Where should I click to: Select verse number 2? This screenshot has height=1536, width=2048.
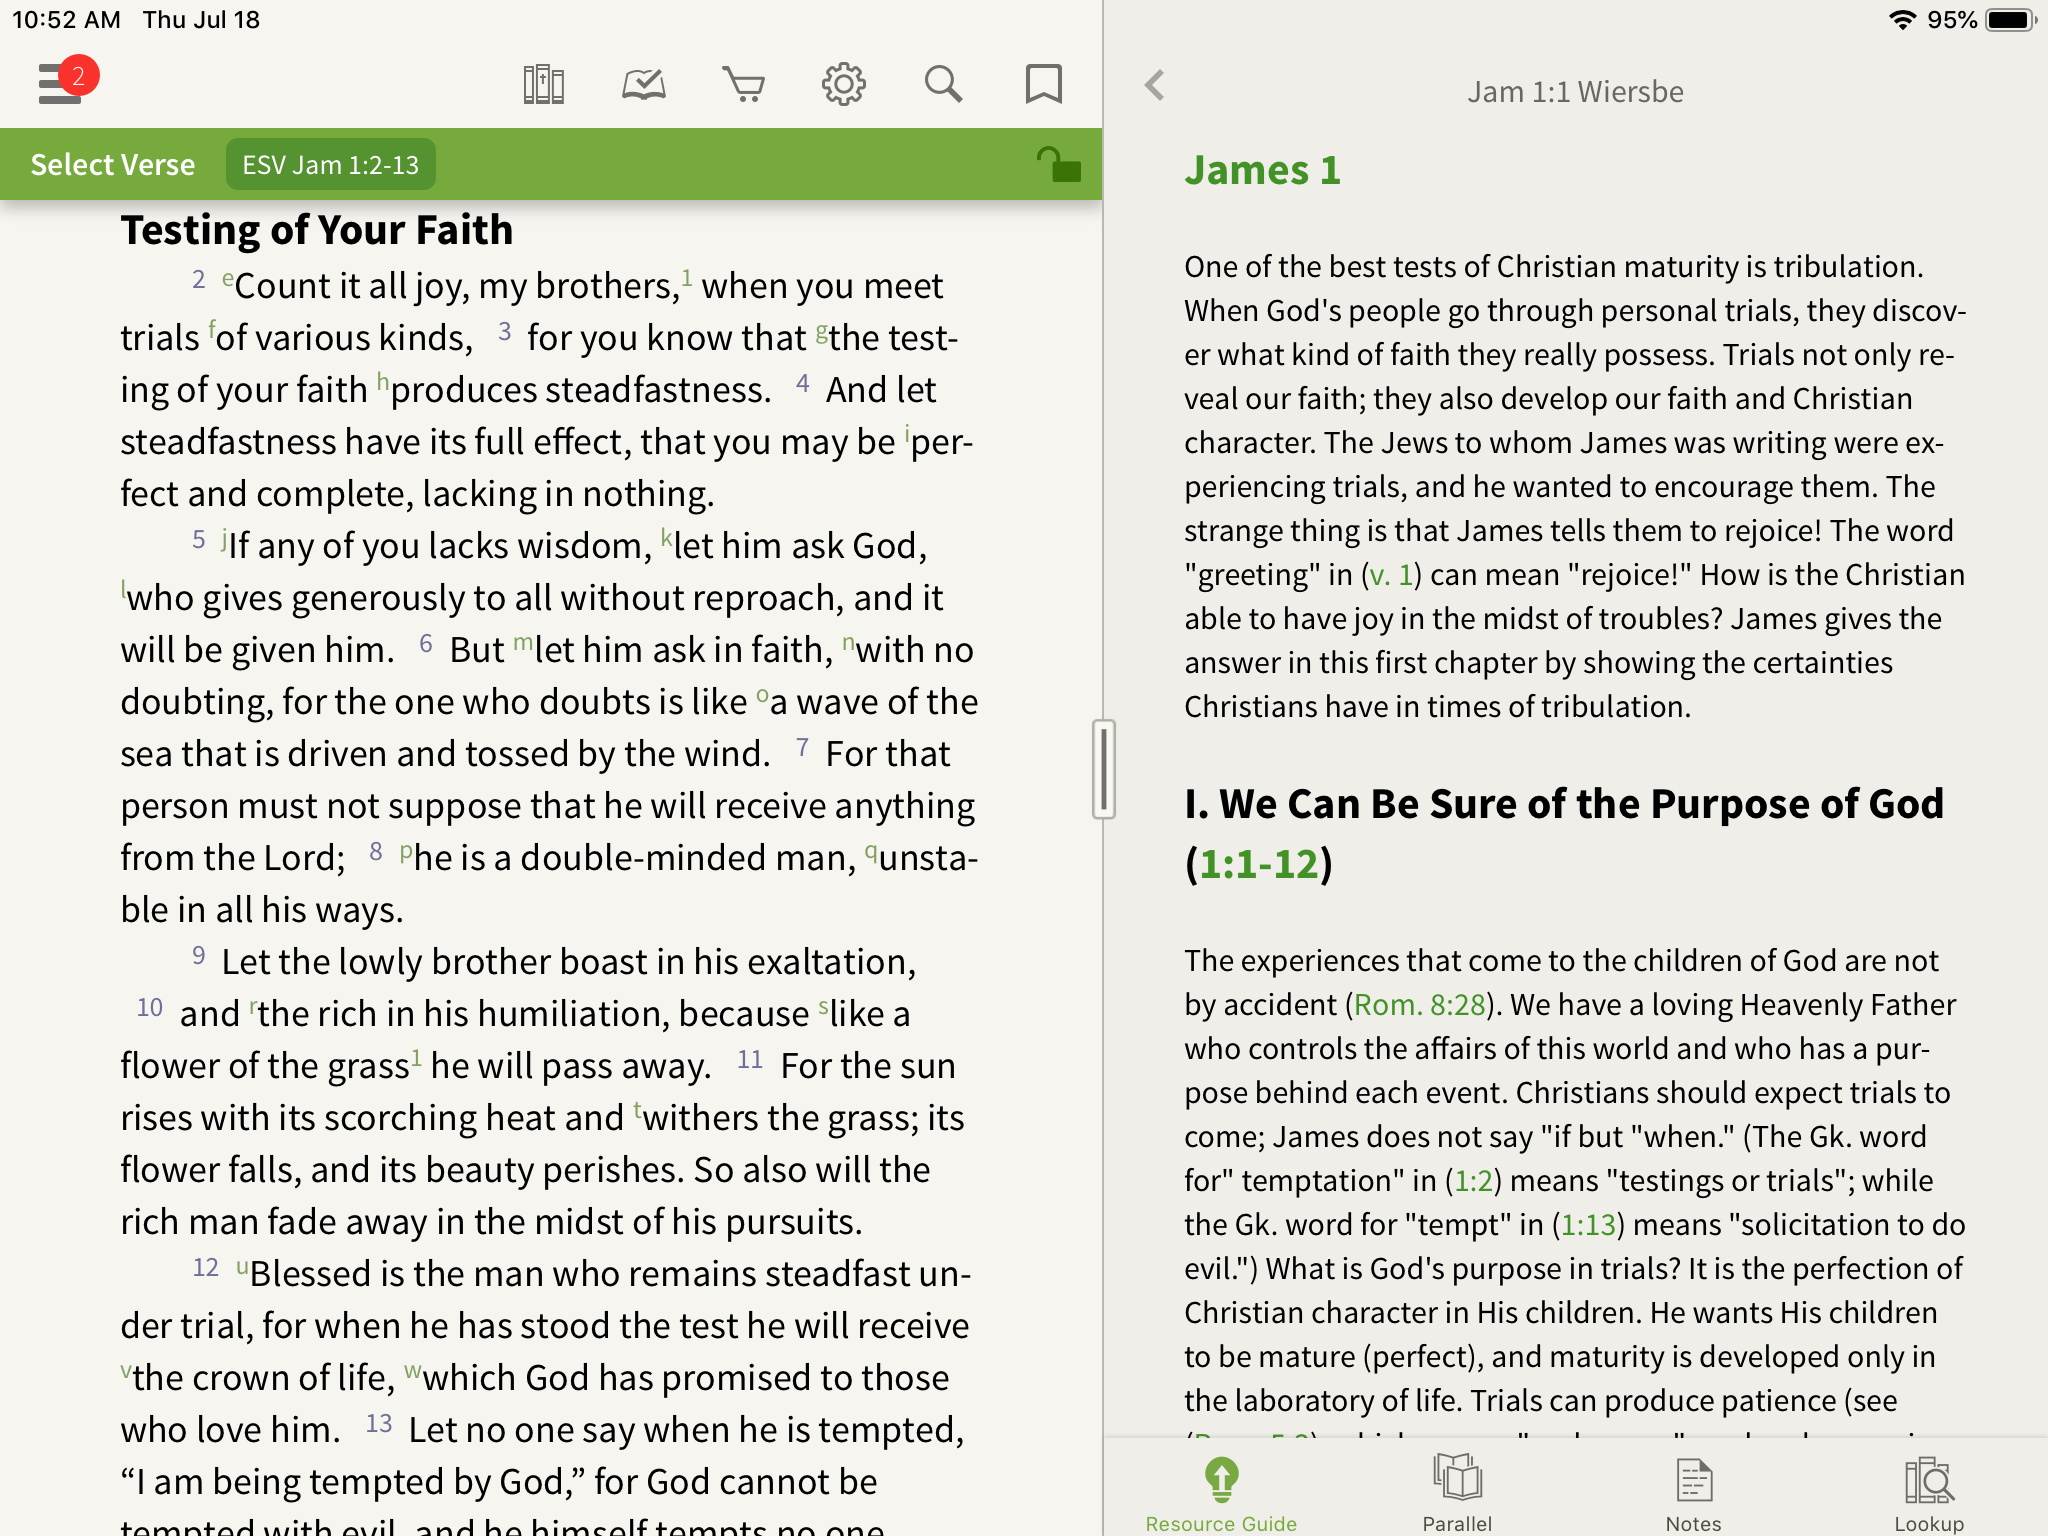click(199, 280)
